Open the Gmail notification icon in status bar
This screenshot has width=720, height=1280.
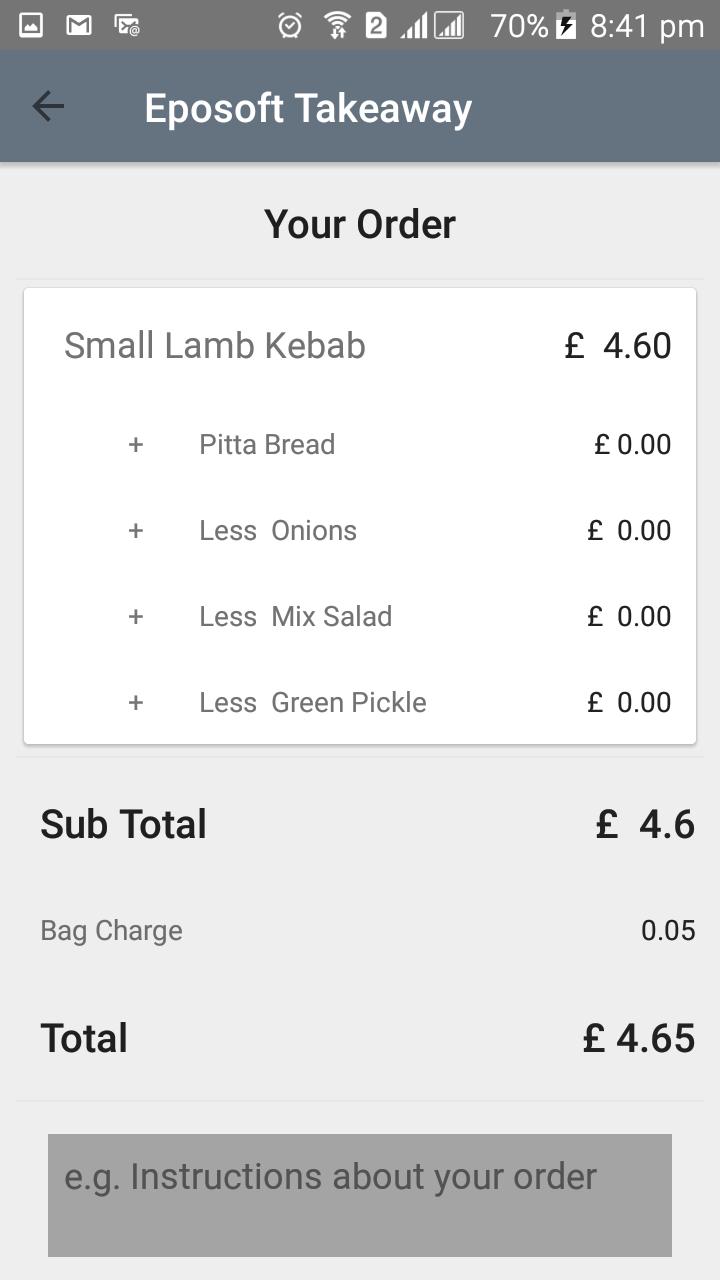(79, 25)
